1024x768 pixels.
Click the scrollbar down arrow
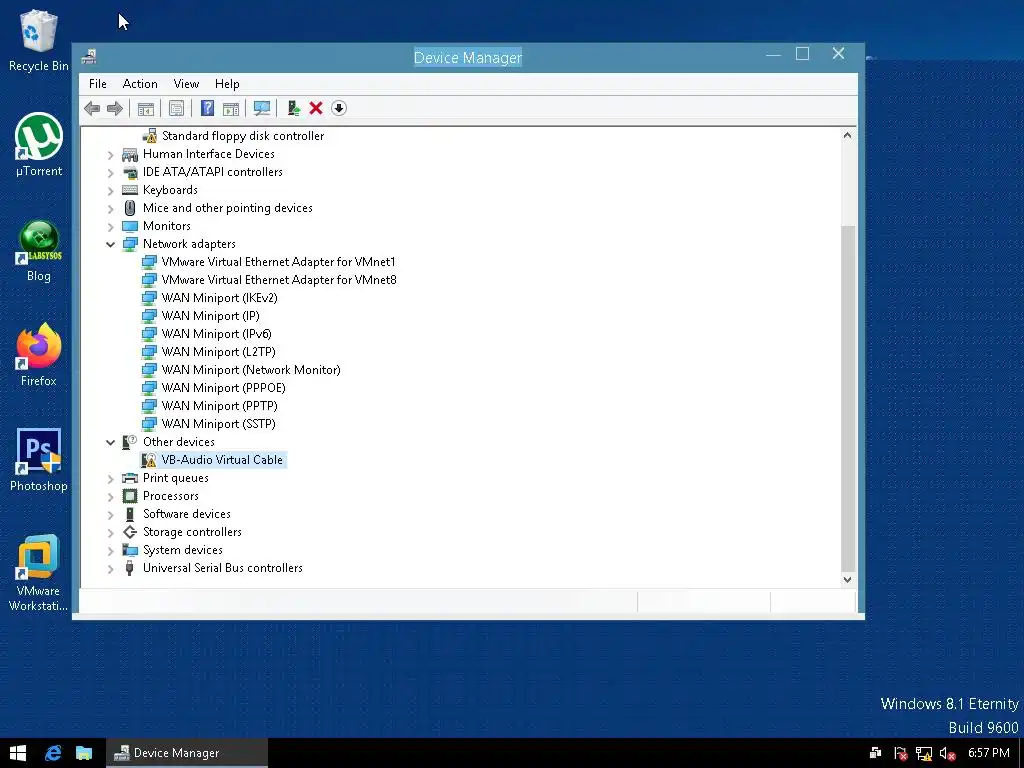click(x=847, y=579)
